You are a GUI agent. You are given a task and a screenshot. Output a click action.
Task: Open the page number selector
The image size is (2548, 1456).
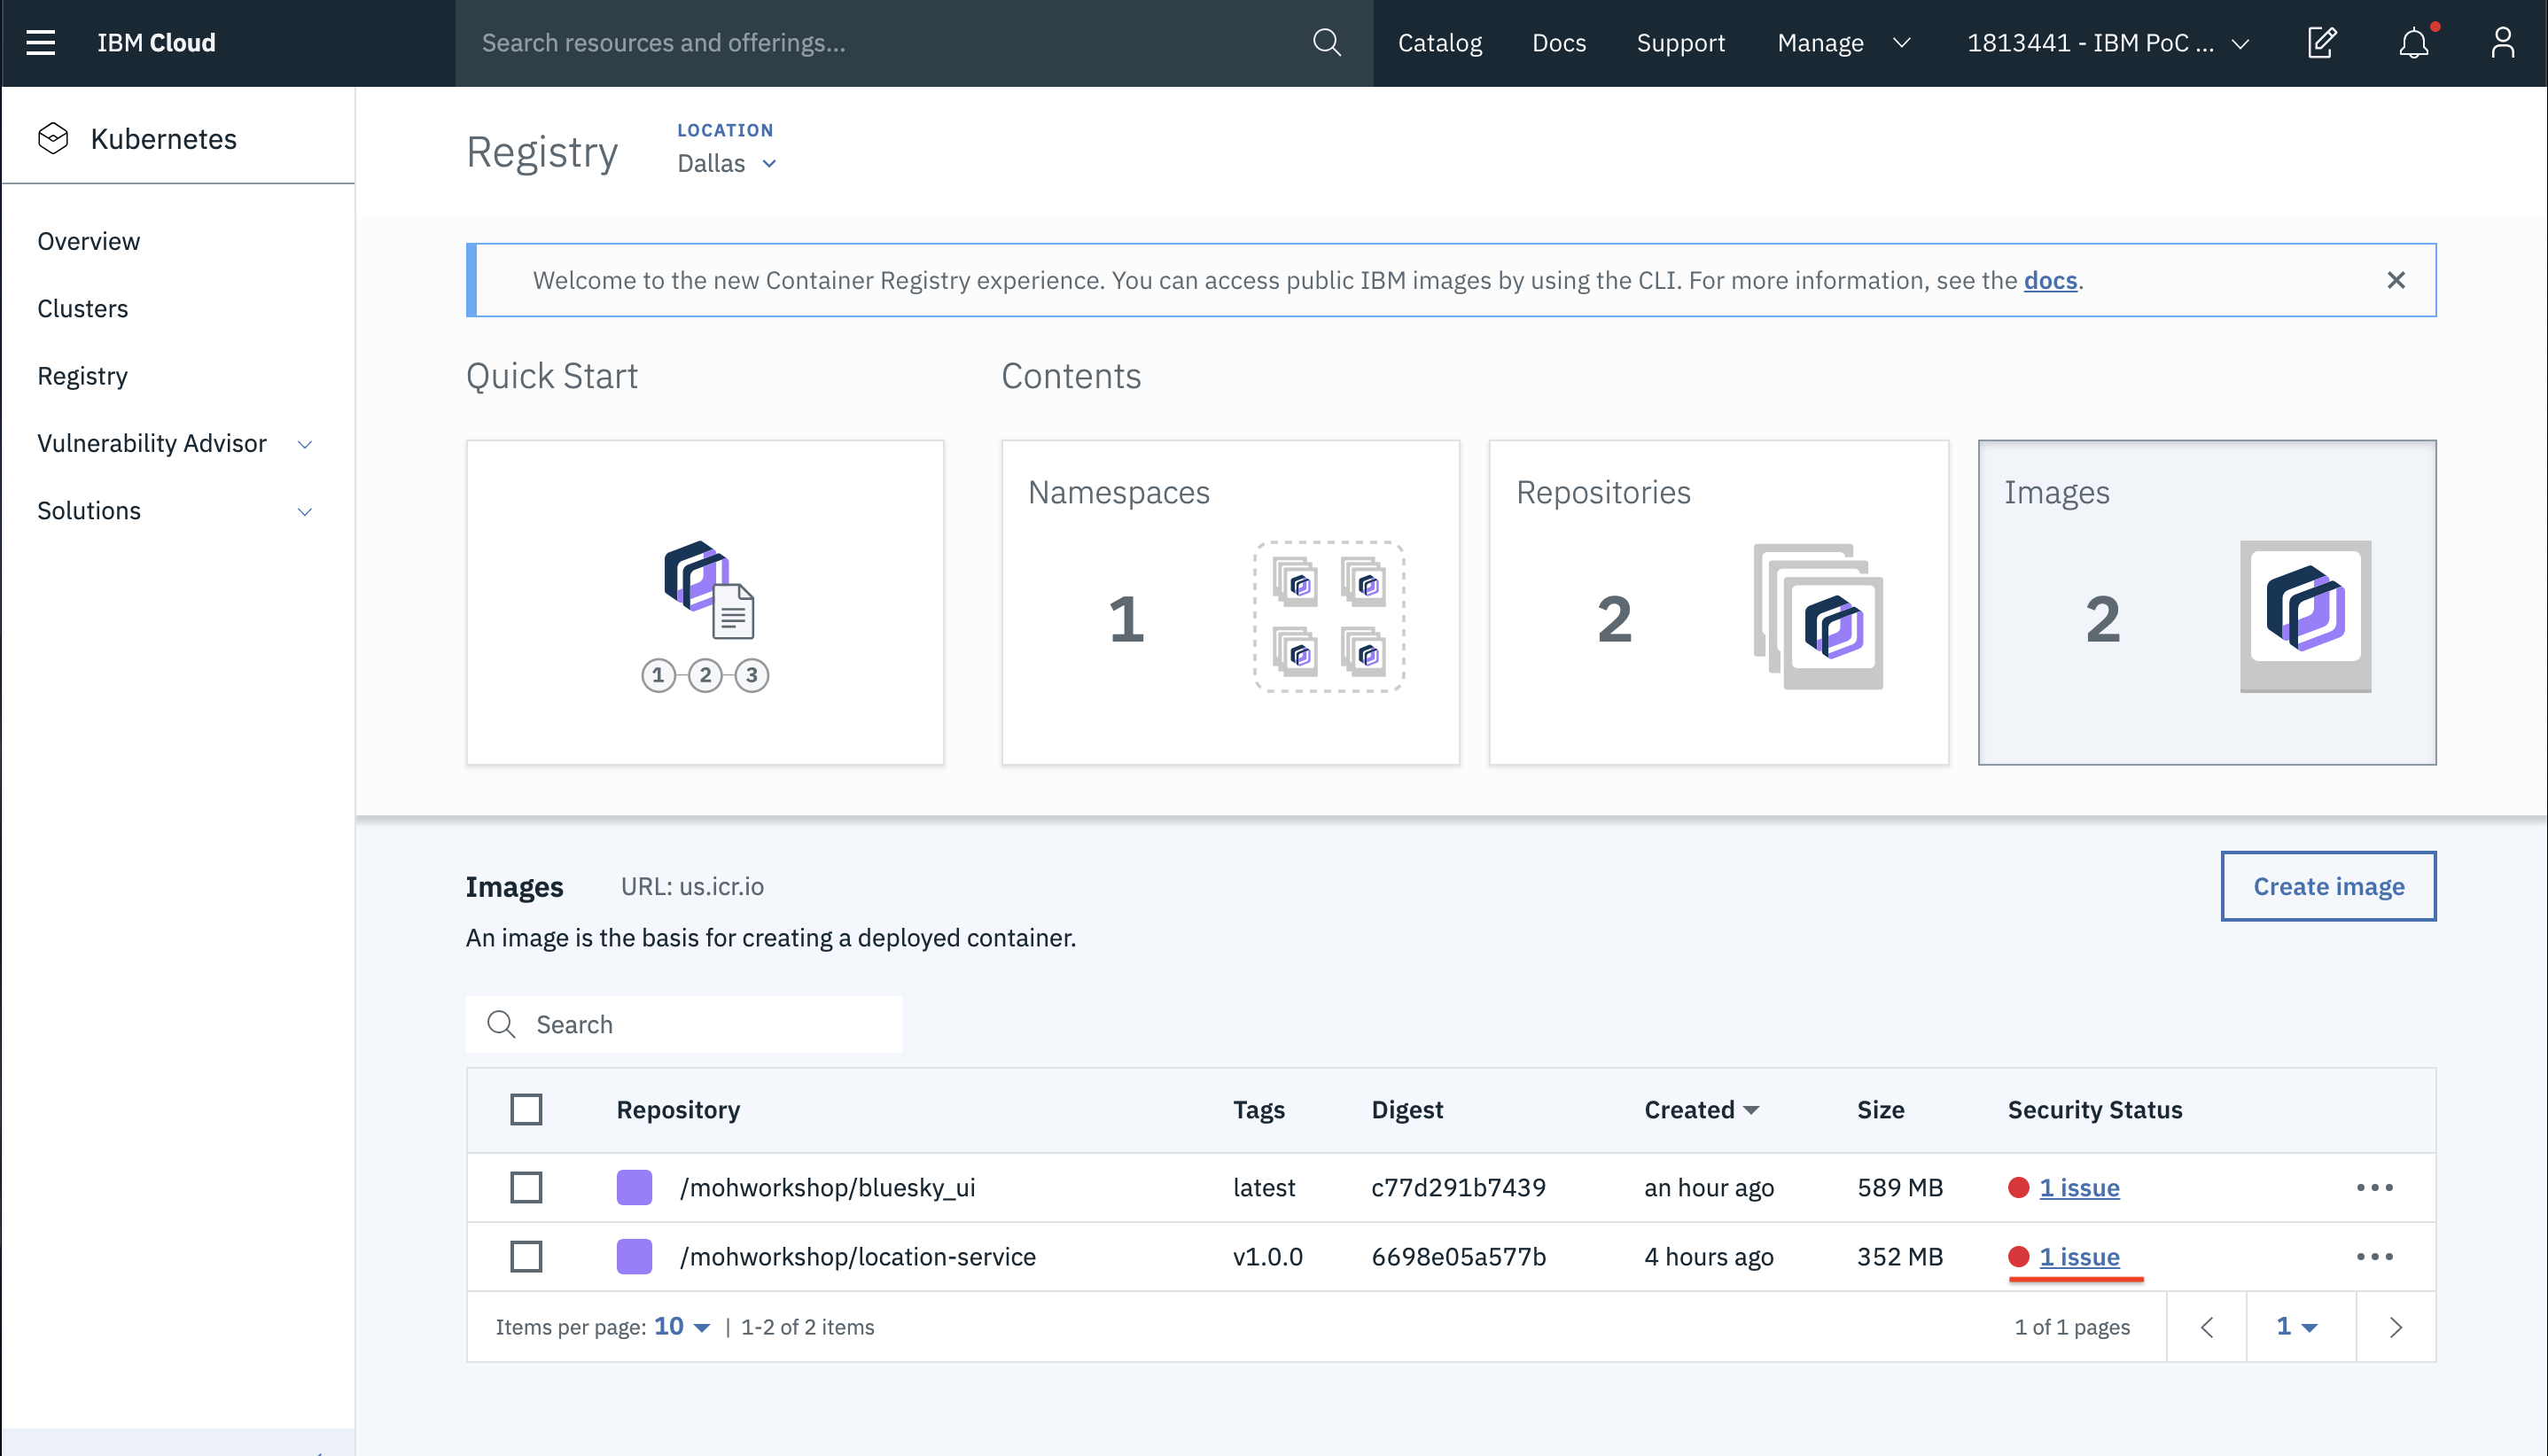[2300, 1327]
